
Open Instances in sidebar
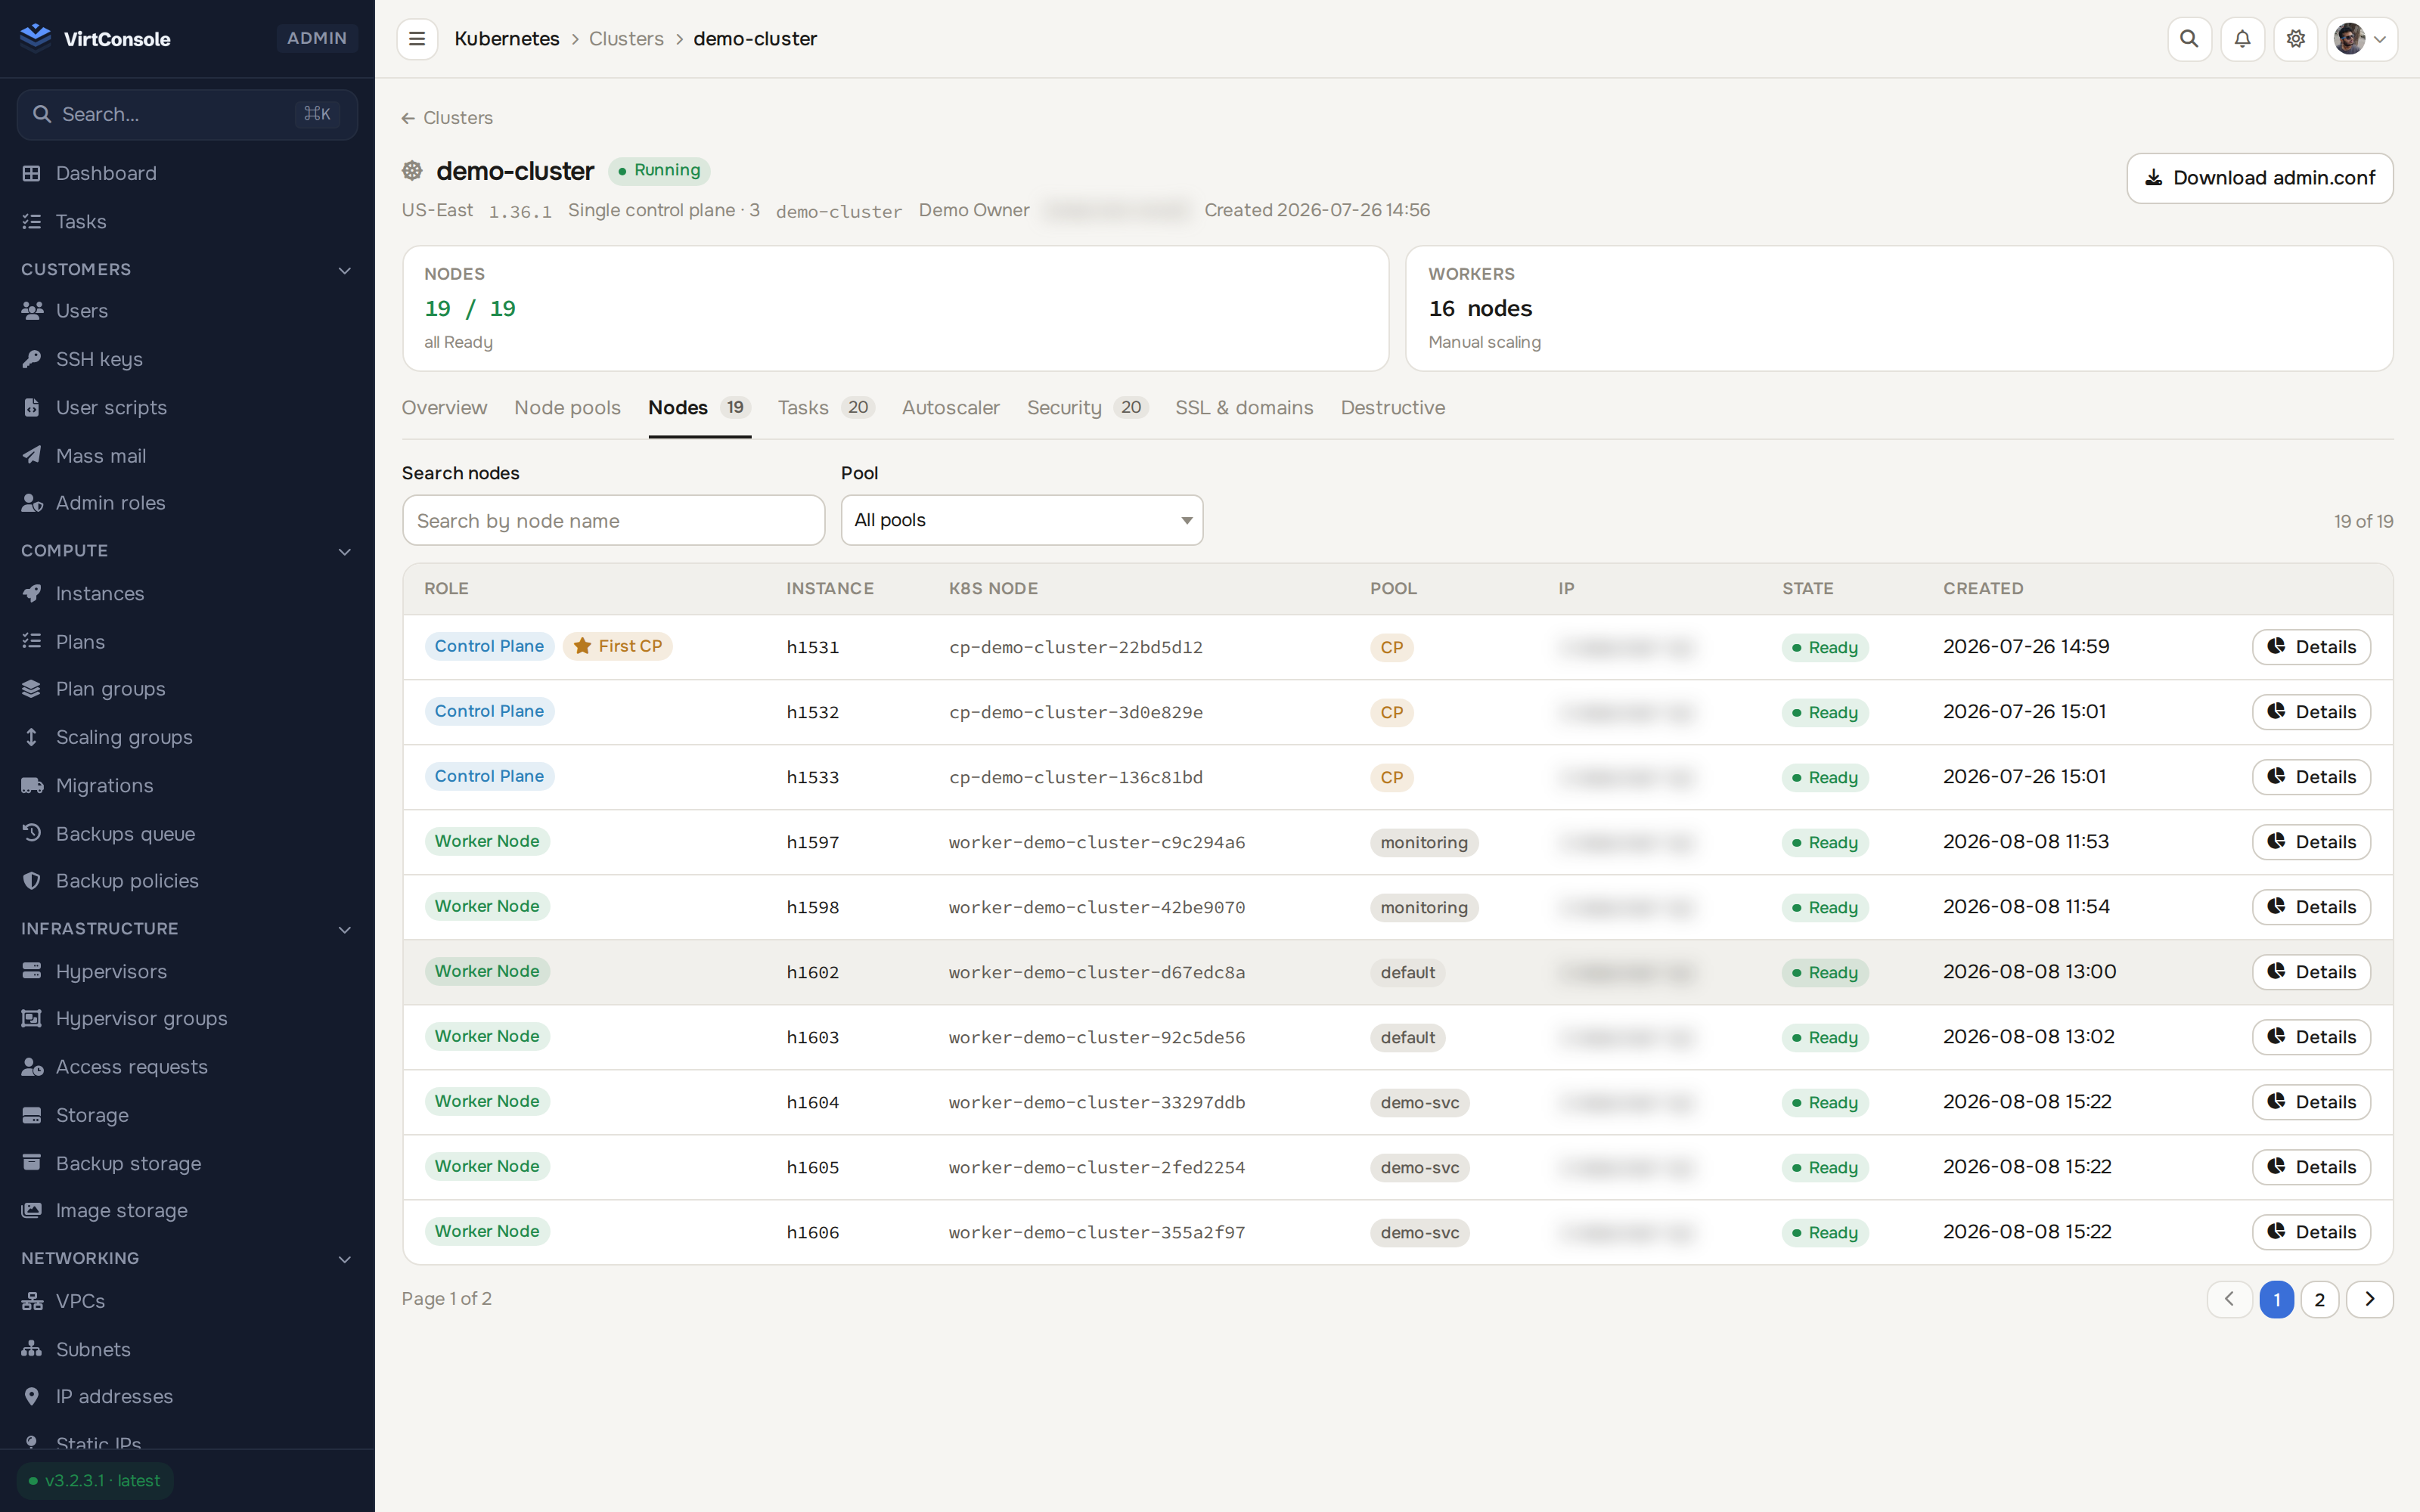pos(187,593)
